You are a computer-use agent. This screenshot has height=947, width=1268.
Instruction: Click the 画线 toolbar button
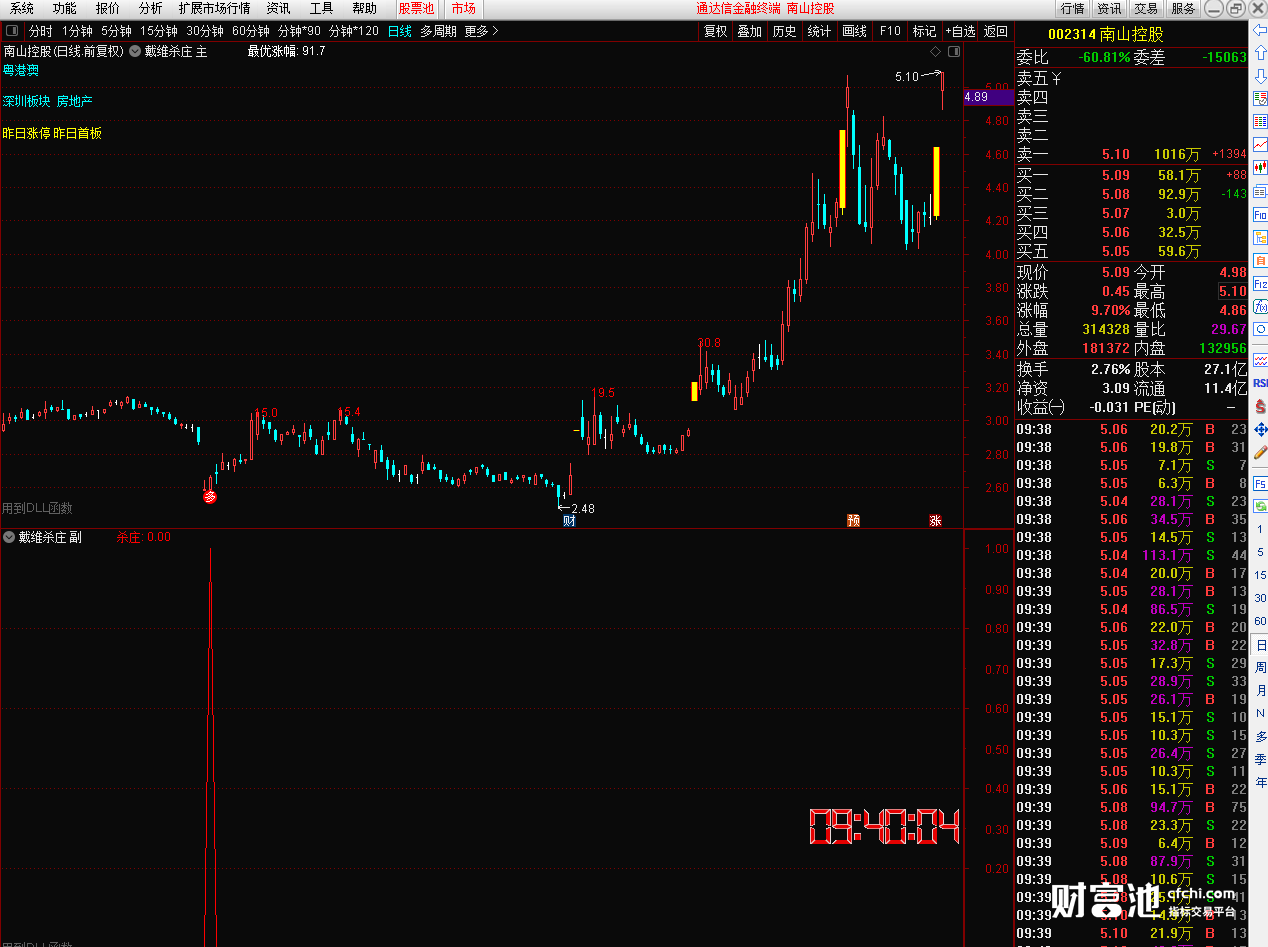coord(854,31)
